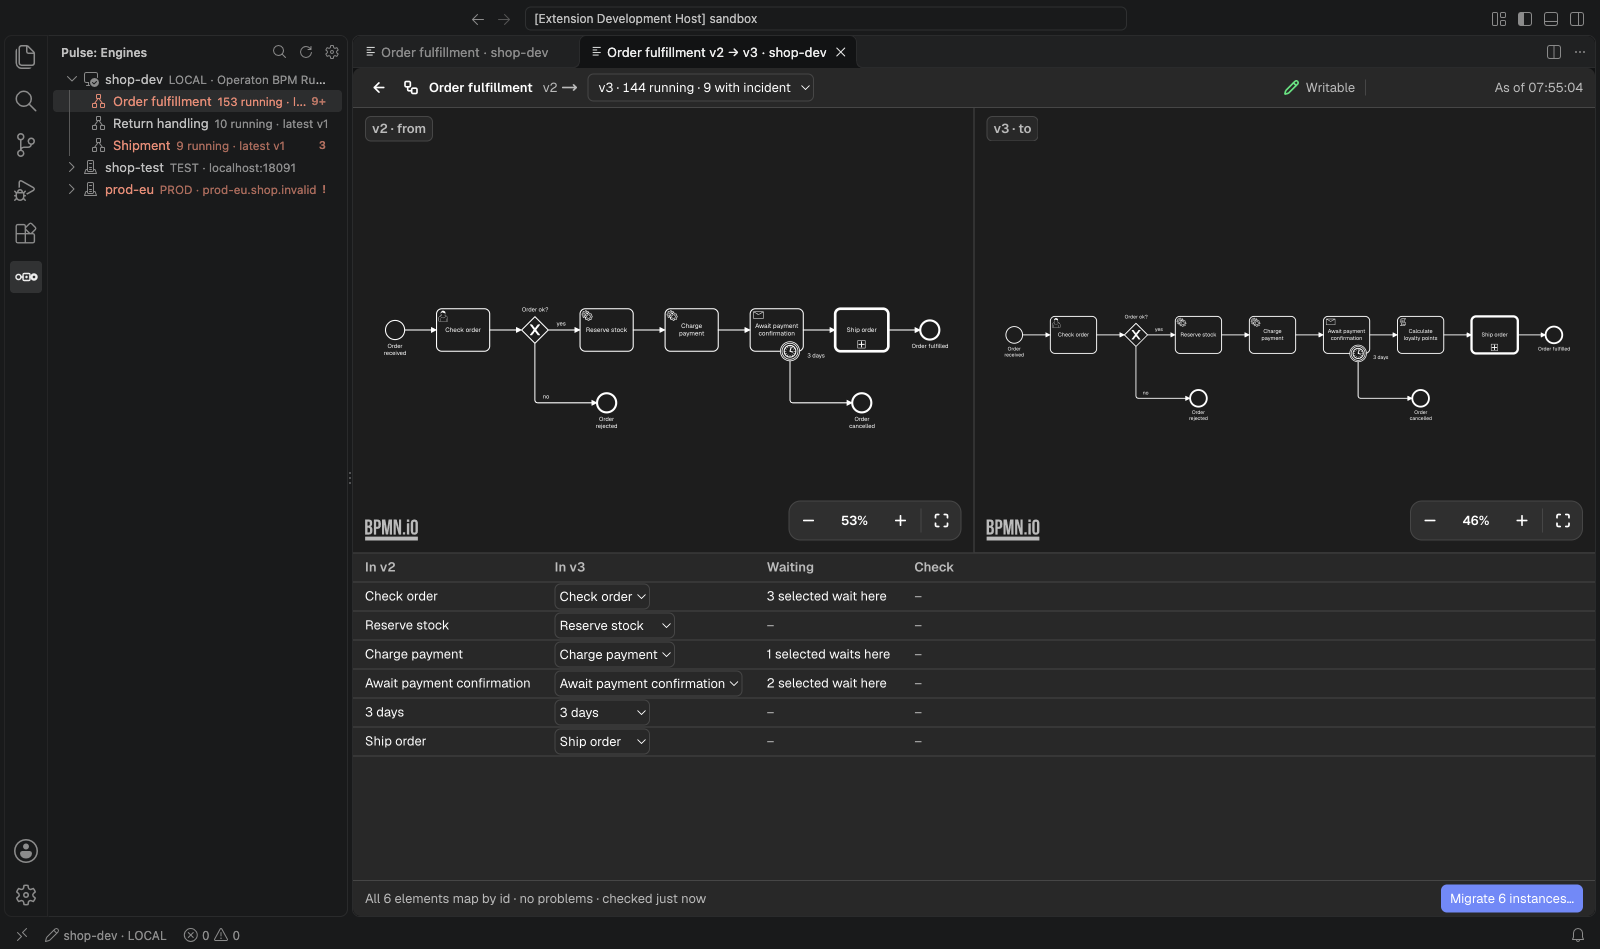Open BPMN.iO logo link in v2 pane
Viewport: 1600px width, 949px height.
coord(391,529)
